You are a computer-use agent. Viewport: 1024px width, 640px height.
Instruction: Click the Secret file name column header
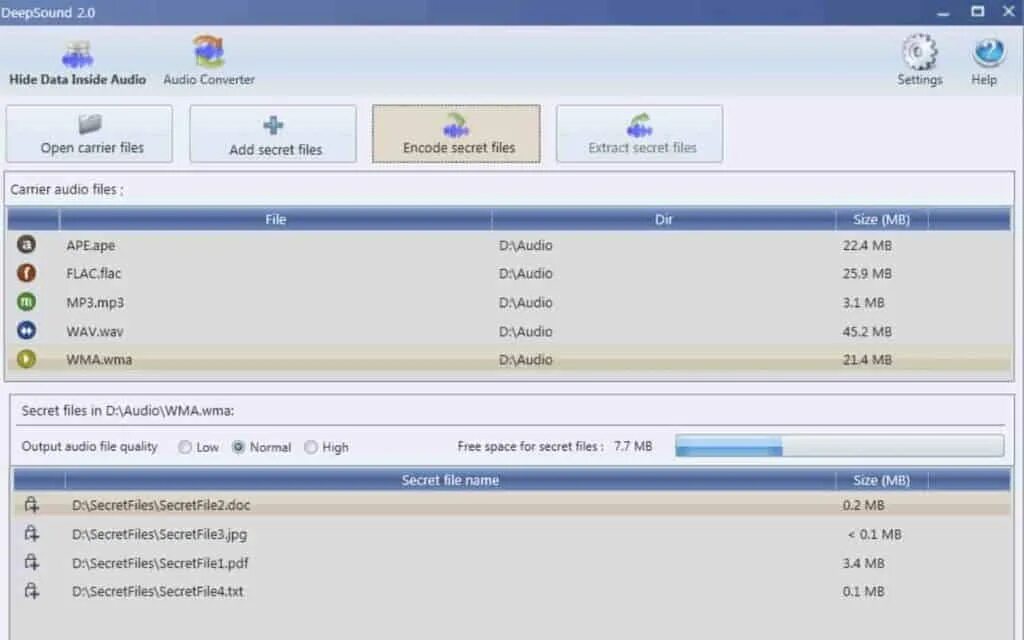coord(450,480)
